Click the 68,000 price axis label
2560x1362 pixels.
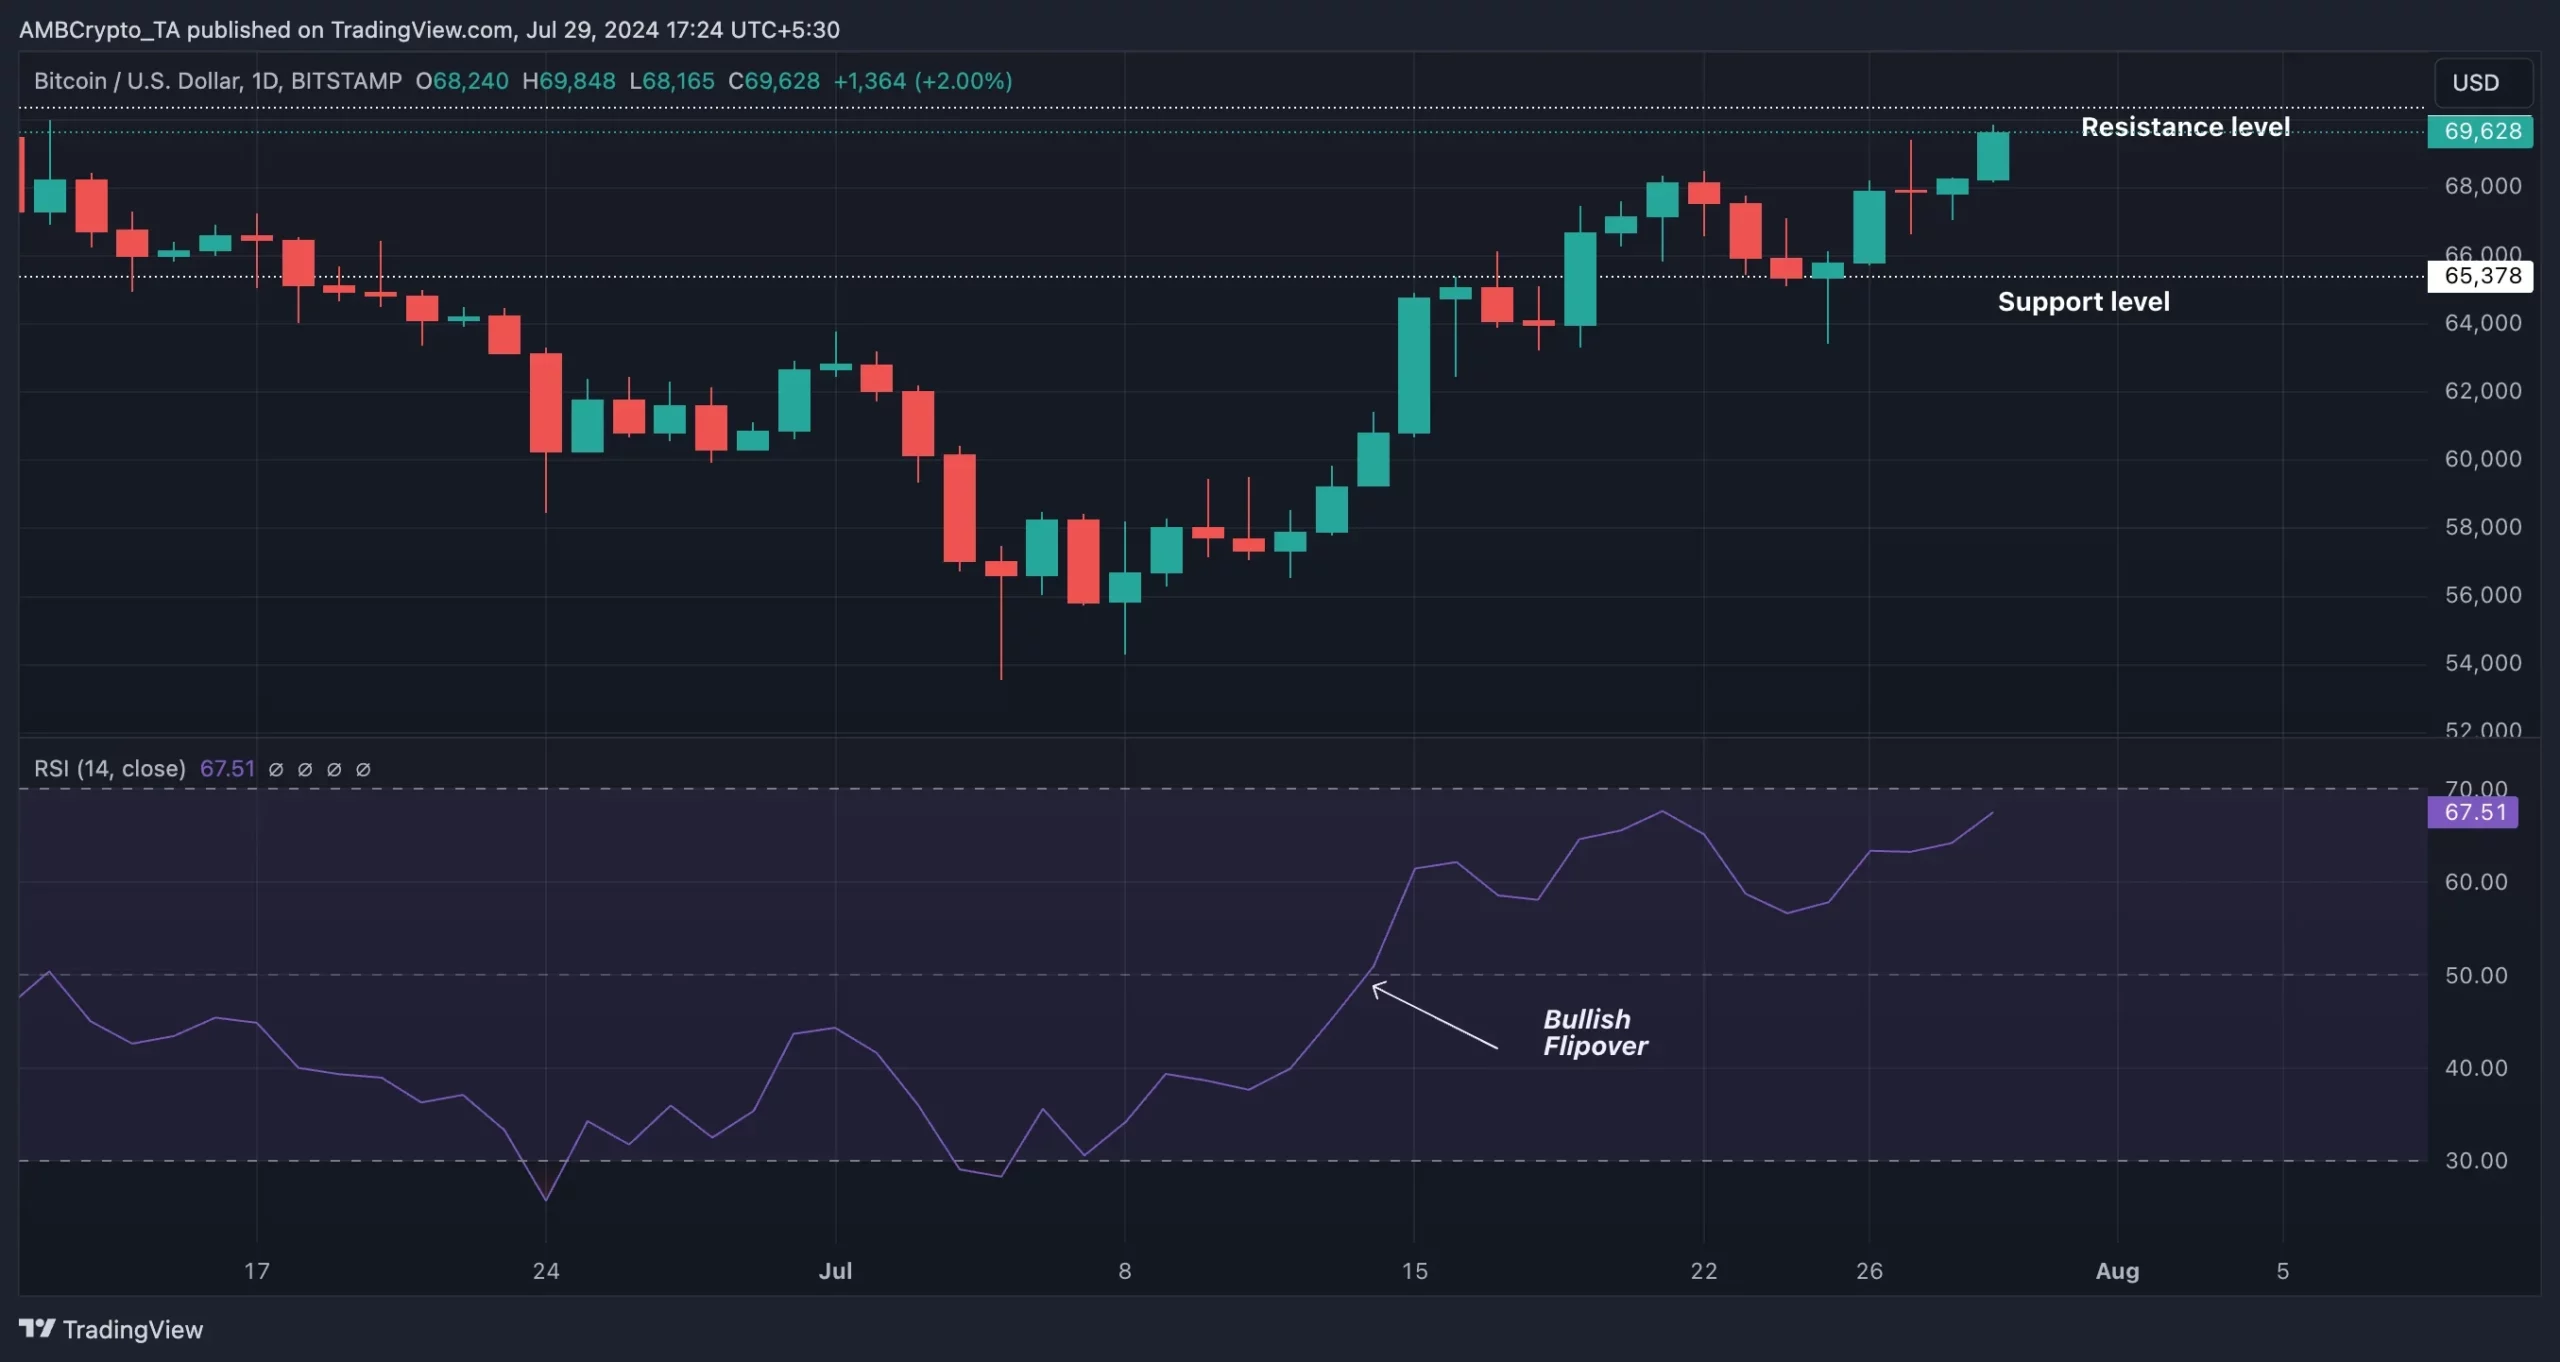[2483, 186]
